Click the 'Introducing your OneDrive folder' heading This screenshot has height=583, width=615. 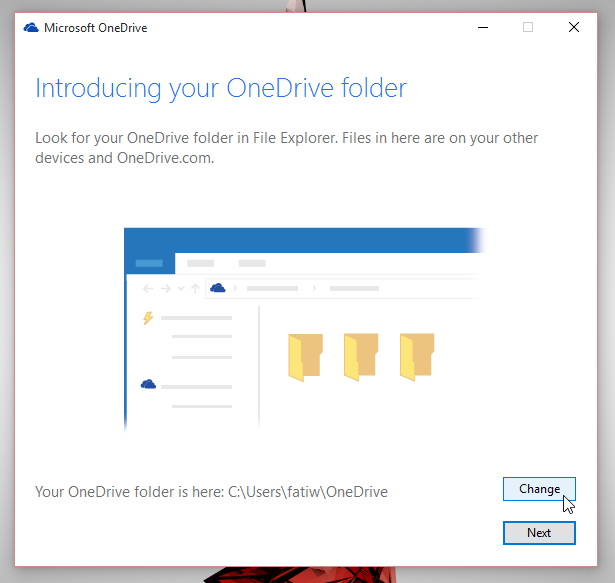click(221, 88)
